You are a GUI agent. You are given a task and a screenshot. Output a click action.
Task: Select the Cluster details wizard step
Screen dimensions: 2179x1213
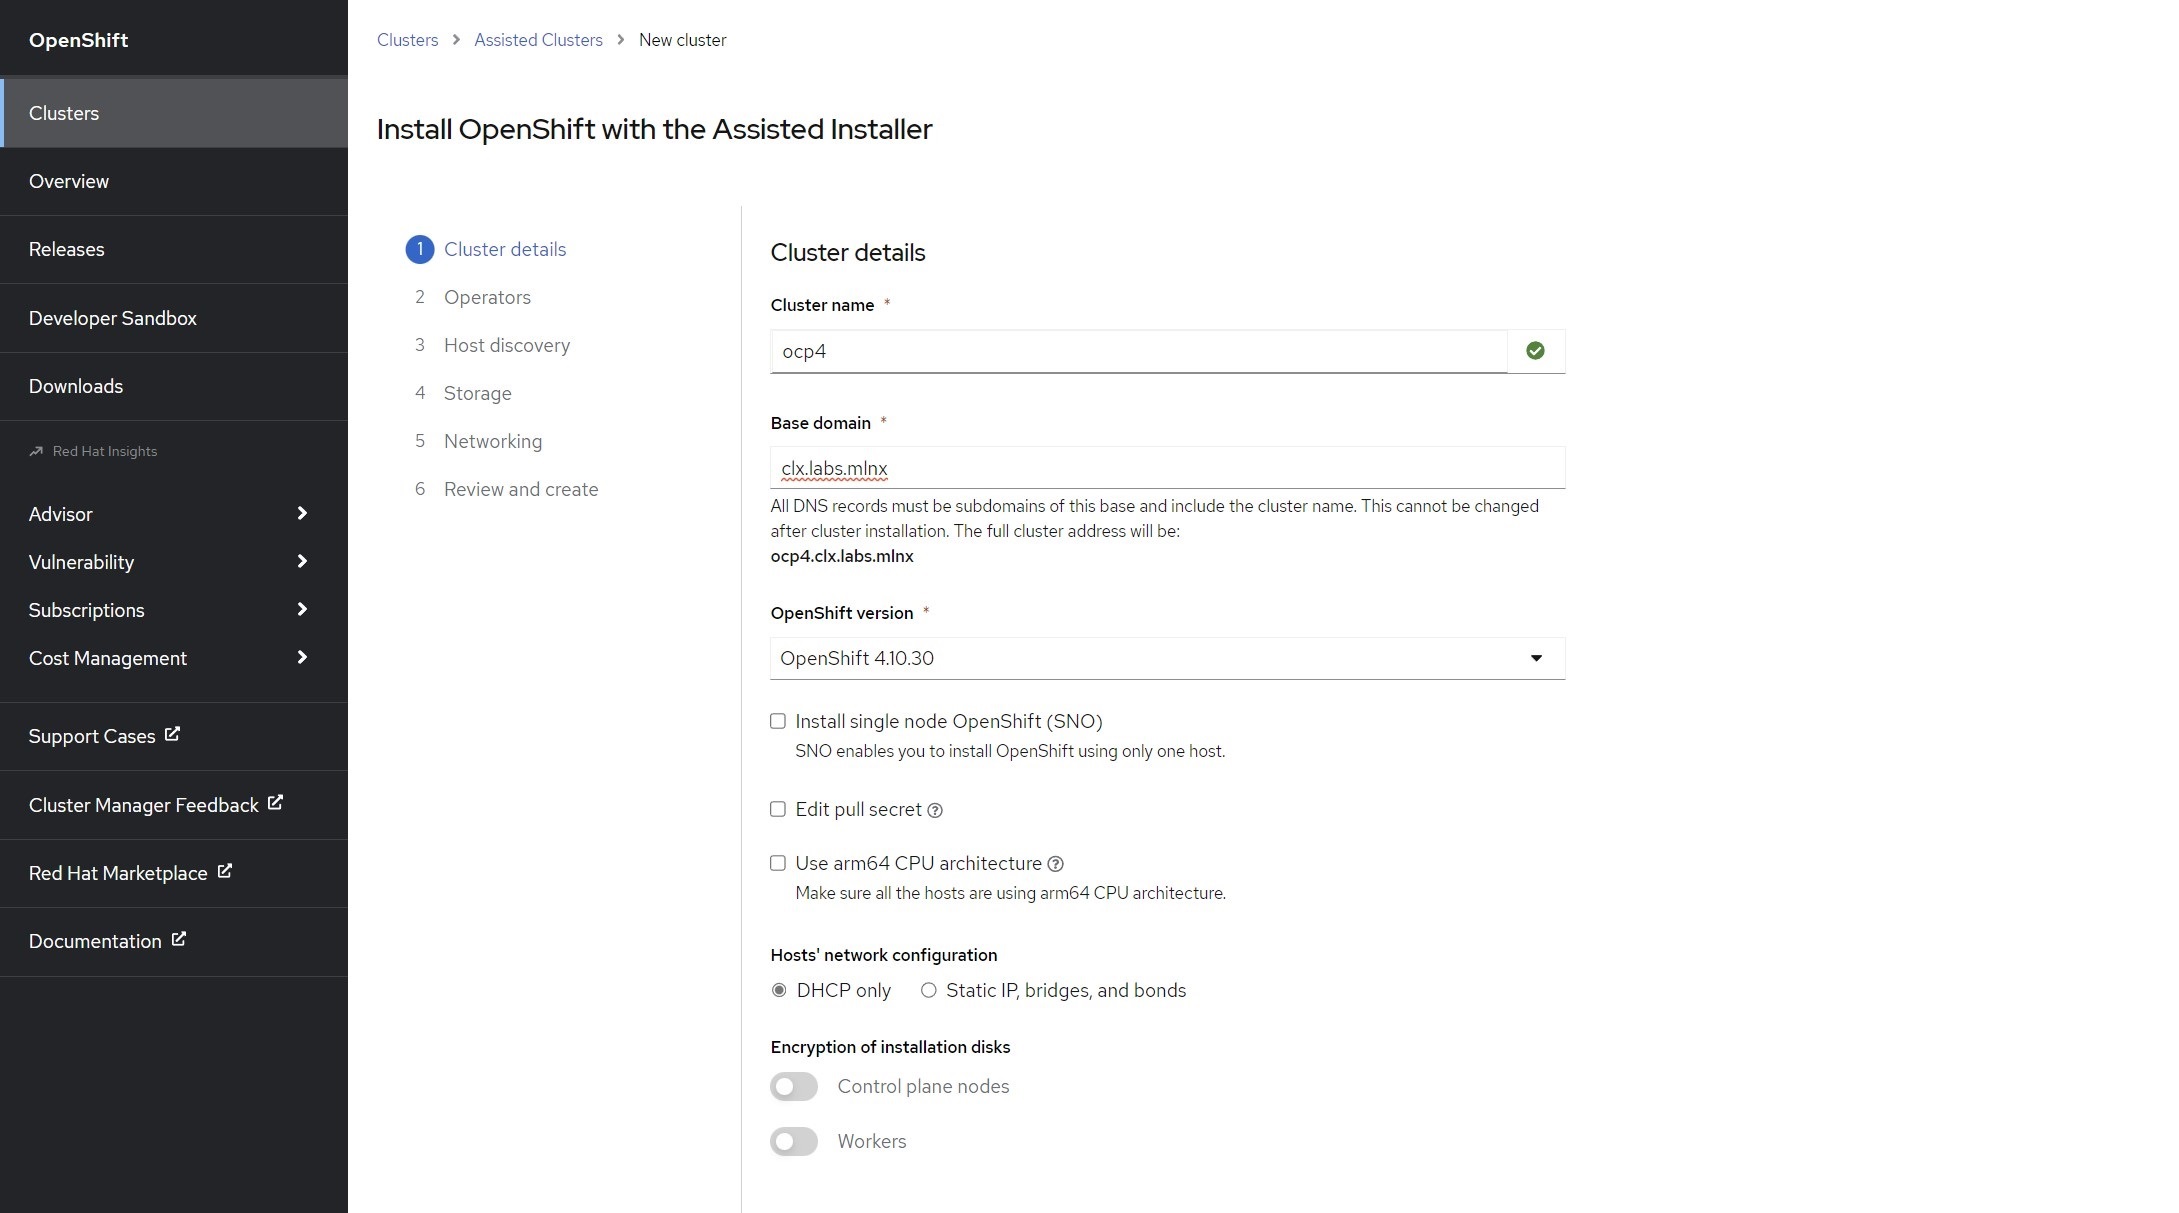click(x=505, y=249)
